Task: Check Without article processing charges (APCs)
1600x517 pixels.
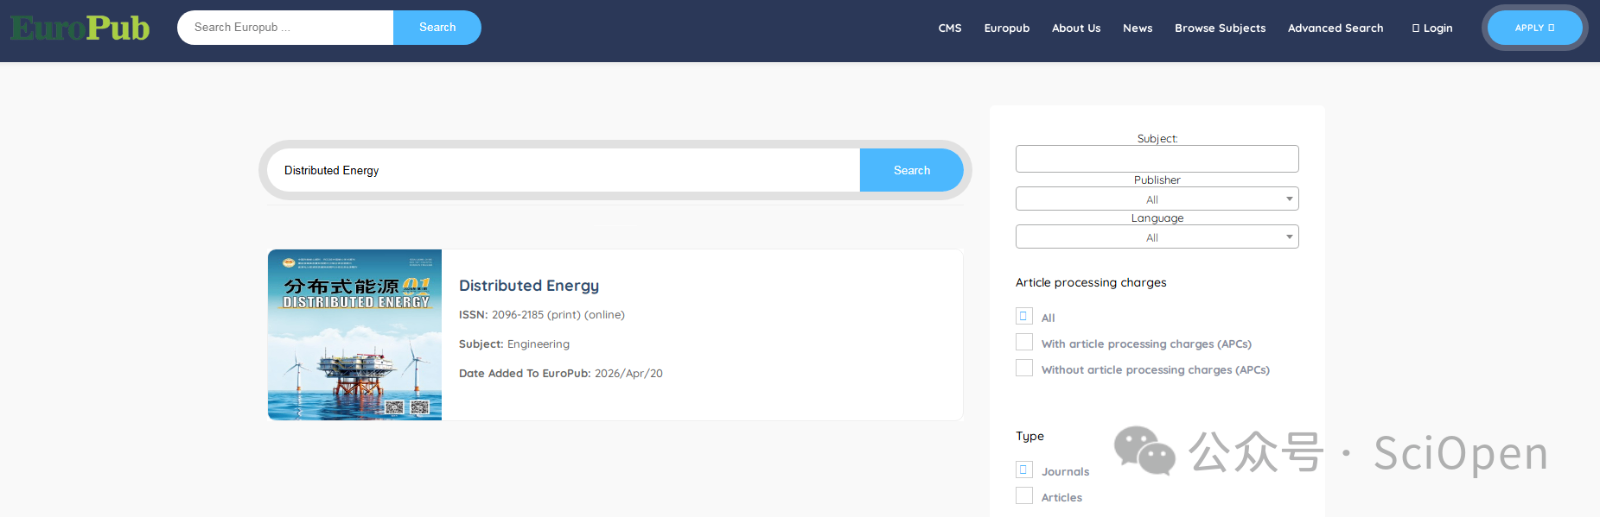Action: [1024, 368]
